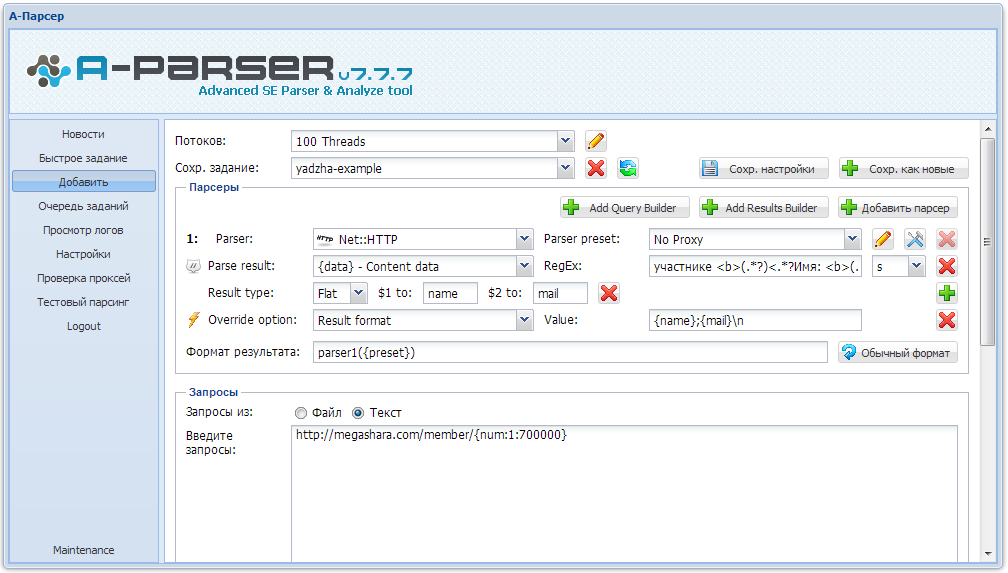Refresh saved task list icon

pyautogui.click(x=628, y=168)
